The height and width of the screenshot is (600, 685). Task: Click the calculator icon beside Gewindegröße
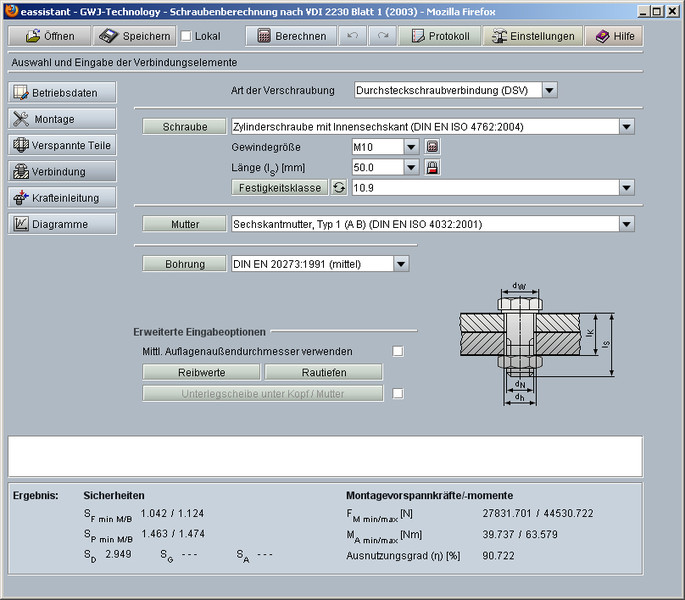click(433, 147)
